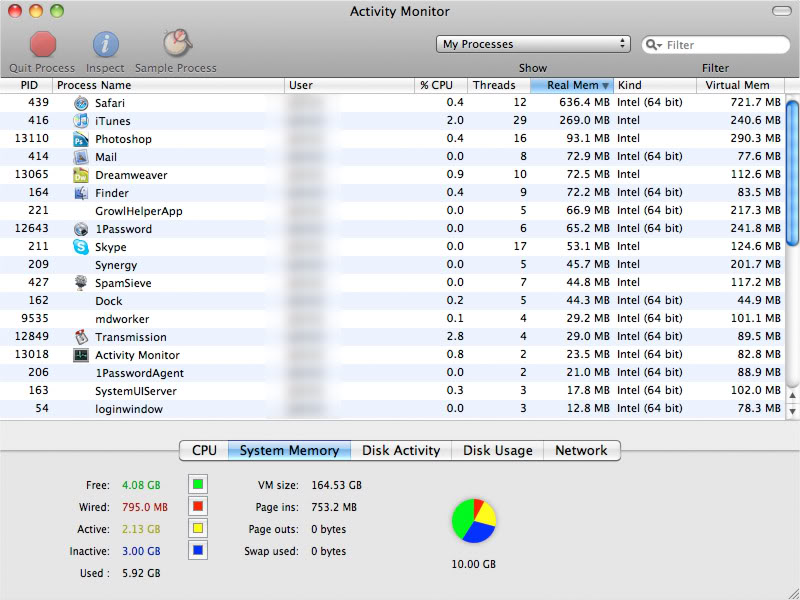Sort by Kind column header
This screenshot has height=600, width=800.
(x=655, y=85)
